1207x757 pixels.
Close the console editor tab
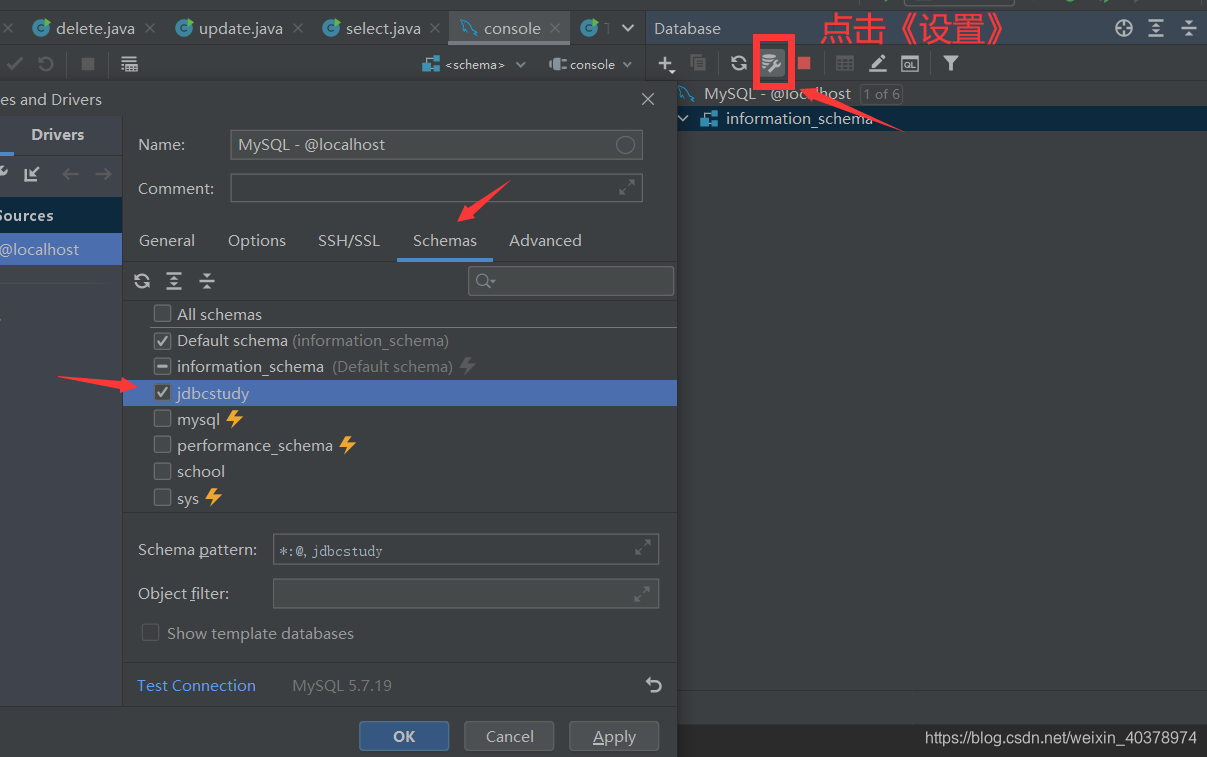click(555, 28)
